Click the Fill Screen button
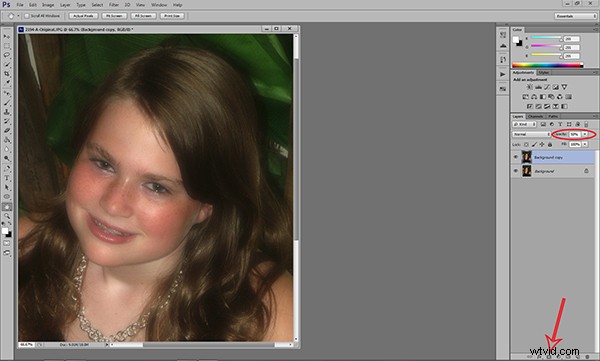The image size is (600, 361). (x=143, y=16)
